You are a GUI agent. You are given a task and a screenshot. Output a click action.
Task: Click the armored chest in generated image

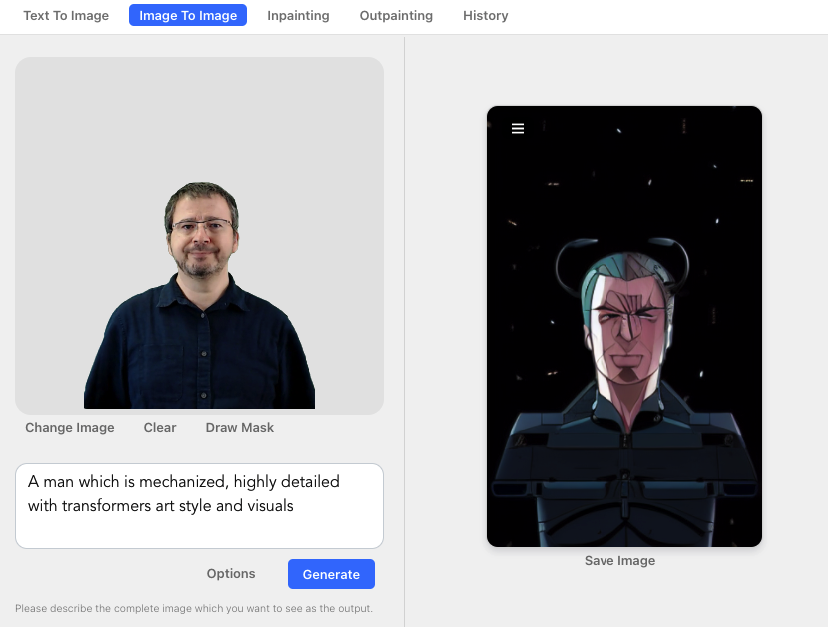pyautogui.click(x=622, y=460)
